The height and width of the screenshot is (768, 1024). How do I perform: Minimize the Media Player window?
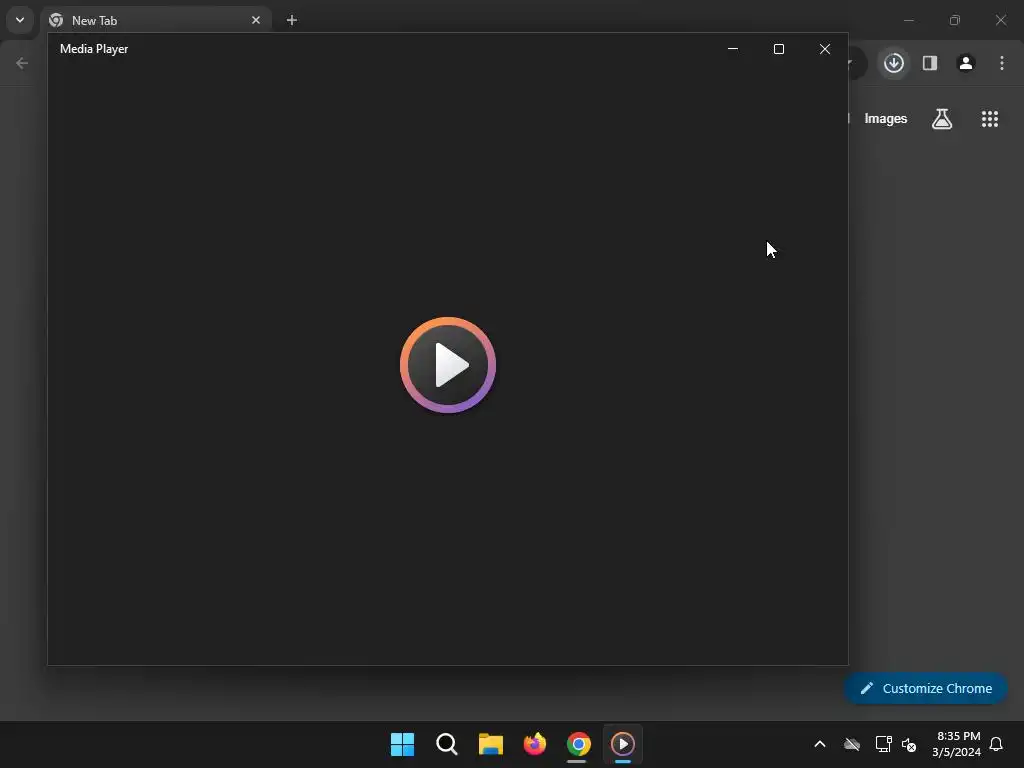pos(733,49)
